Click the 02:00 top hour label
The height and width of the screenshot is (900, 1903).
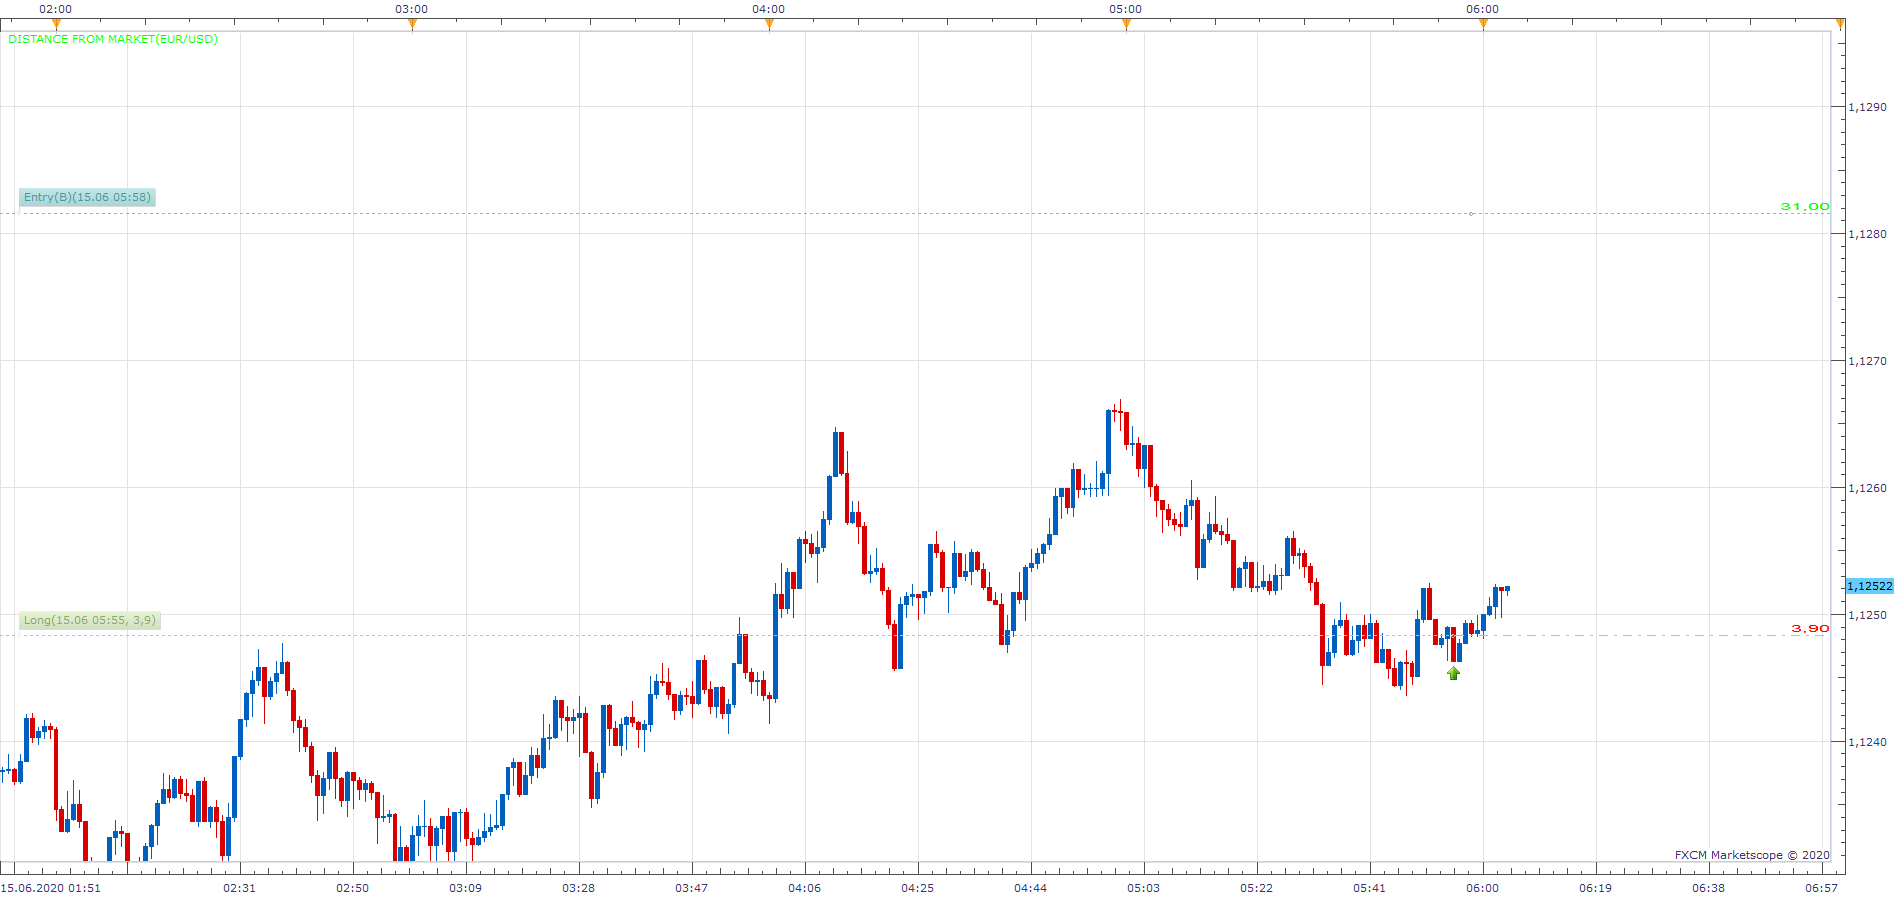tap(56, 9)
